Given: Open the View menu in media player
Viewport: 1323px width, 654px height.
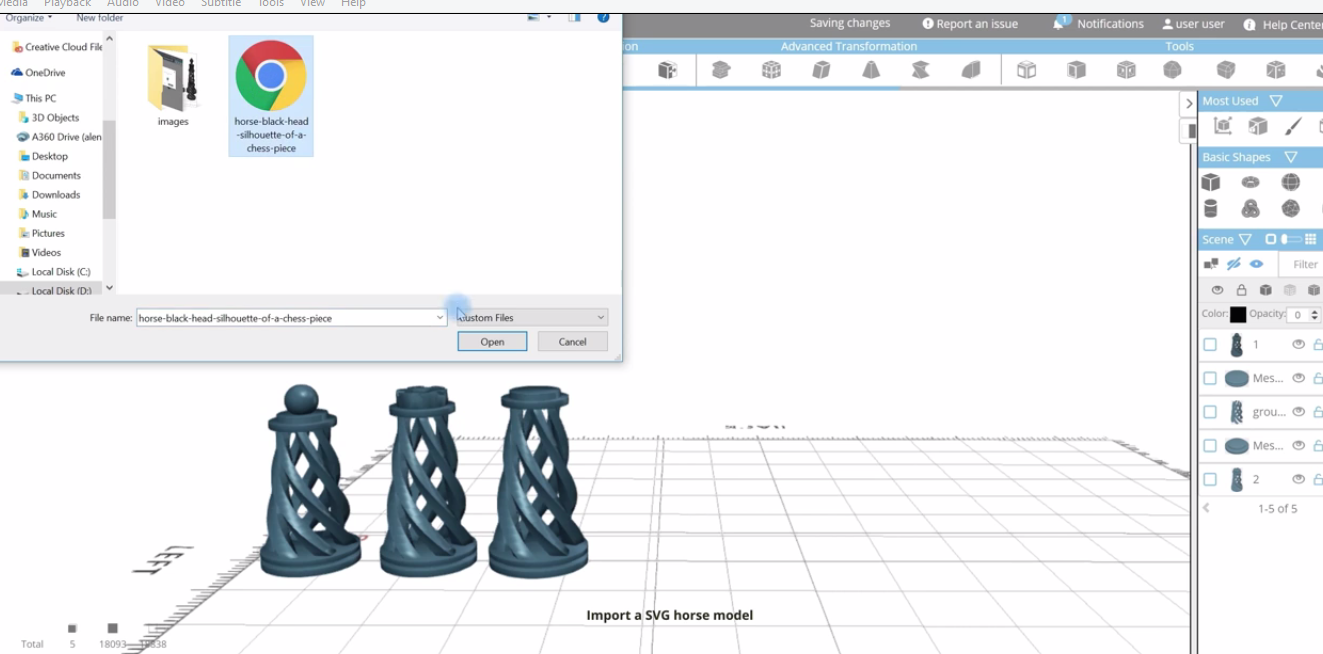Looking at the screenshot, I should tap(313, 4).
